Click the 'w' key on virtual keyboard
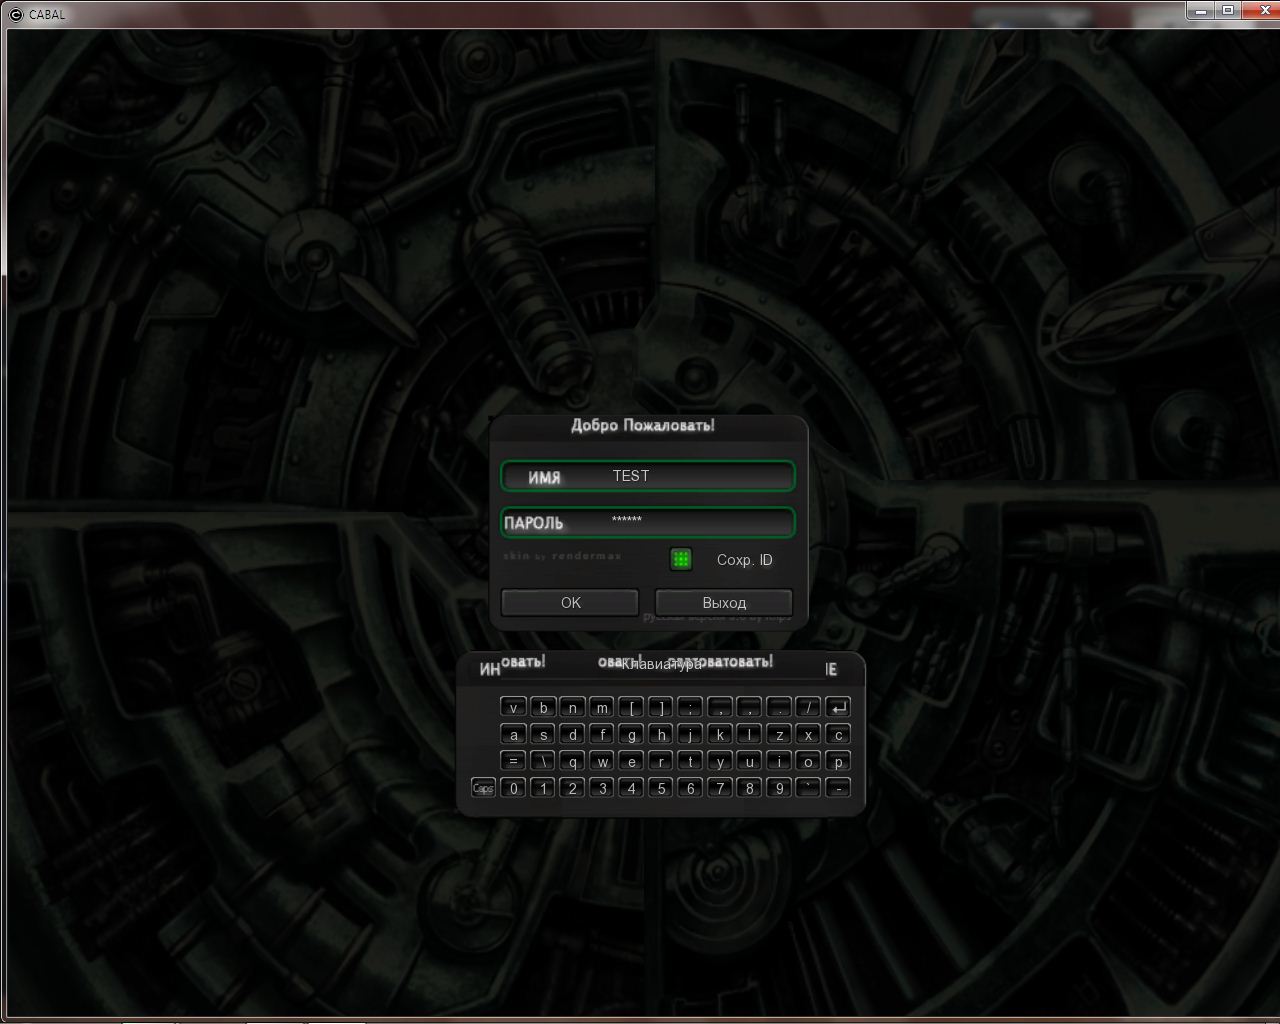This screenshot has height=1024, width=1280. point(602,761)
